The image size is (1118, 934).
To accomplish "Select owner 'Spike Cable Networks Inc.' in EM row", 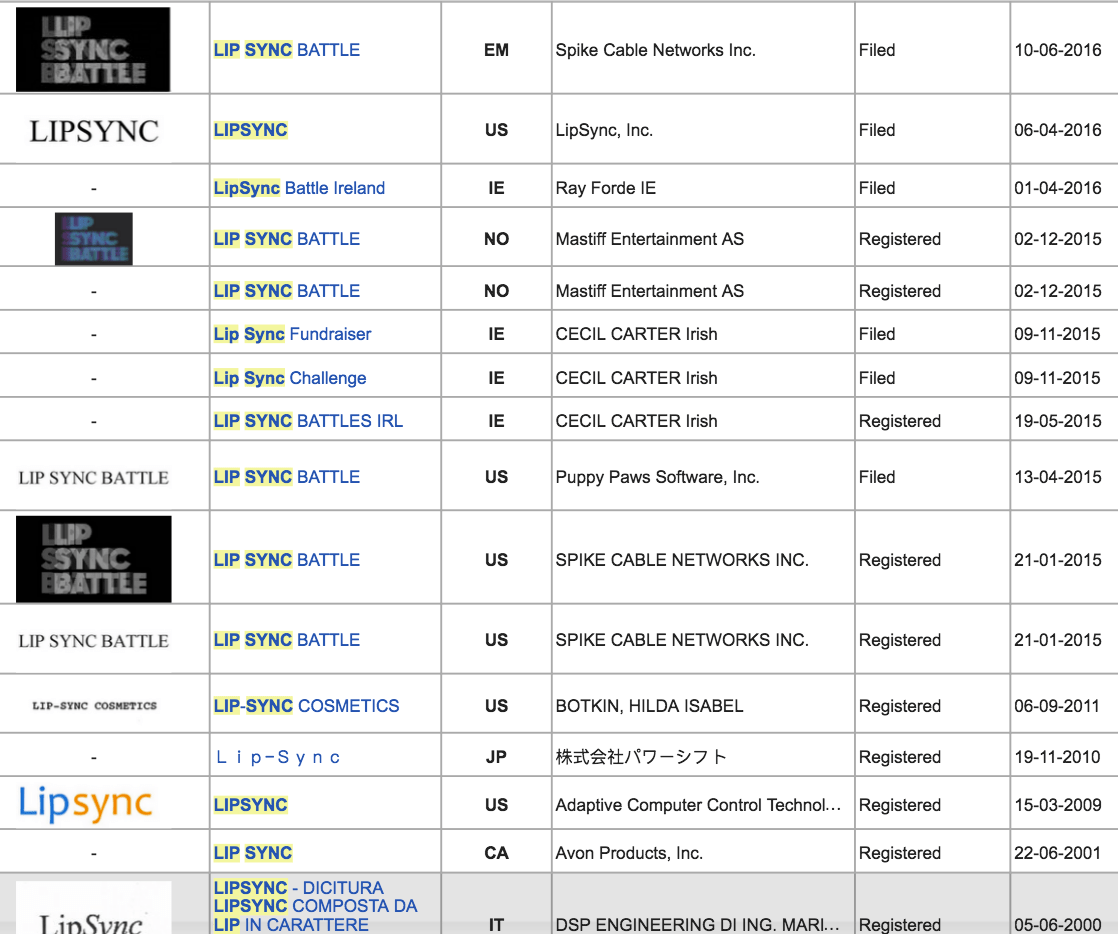I will 655,50.
